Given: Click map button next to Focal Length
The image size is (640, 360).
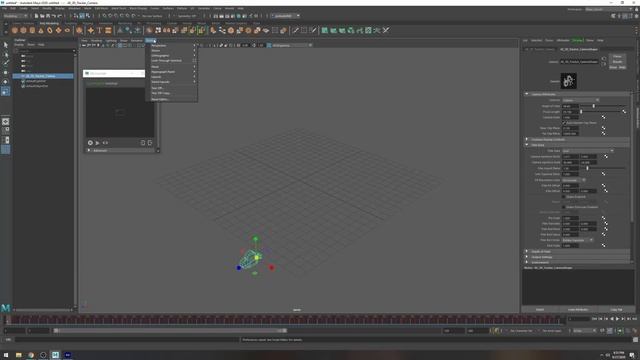Looking at the screenshot, I should click(x=624, y=111).
